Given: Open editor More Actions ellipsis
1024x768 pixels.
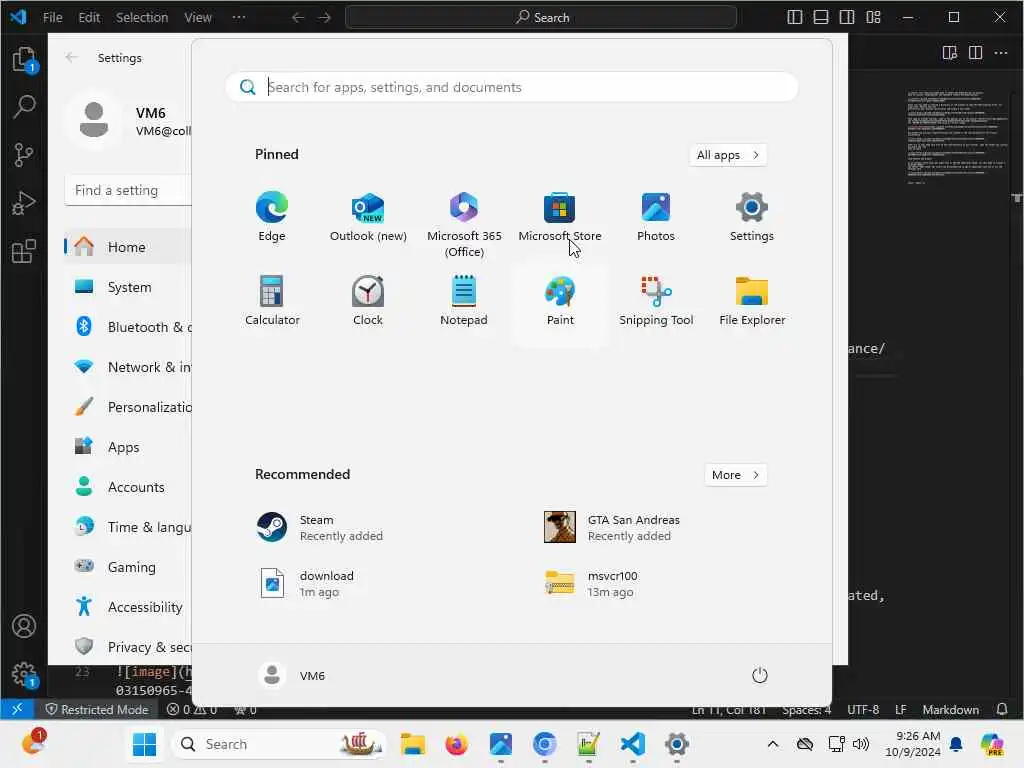Looking at the screenshot, I should [x=1001, y=52].
